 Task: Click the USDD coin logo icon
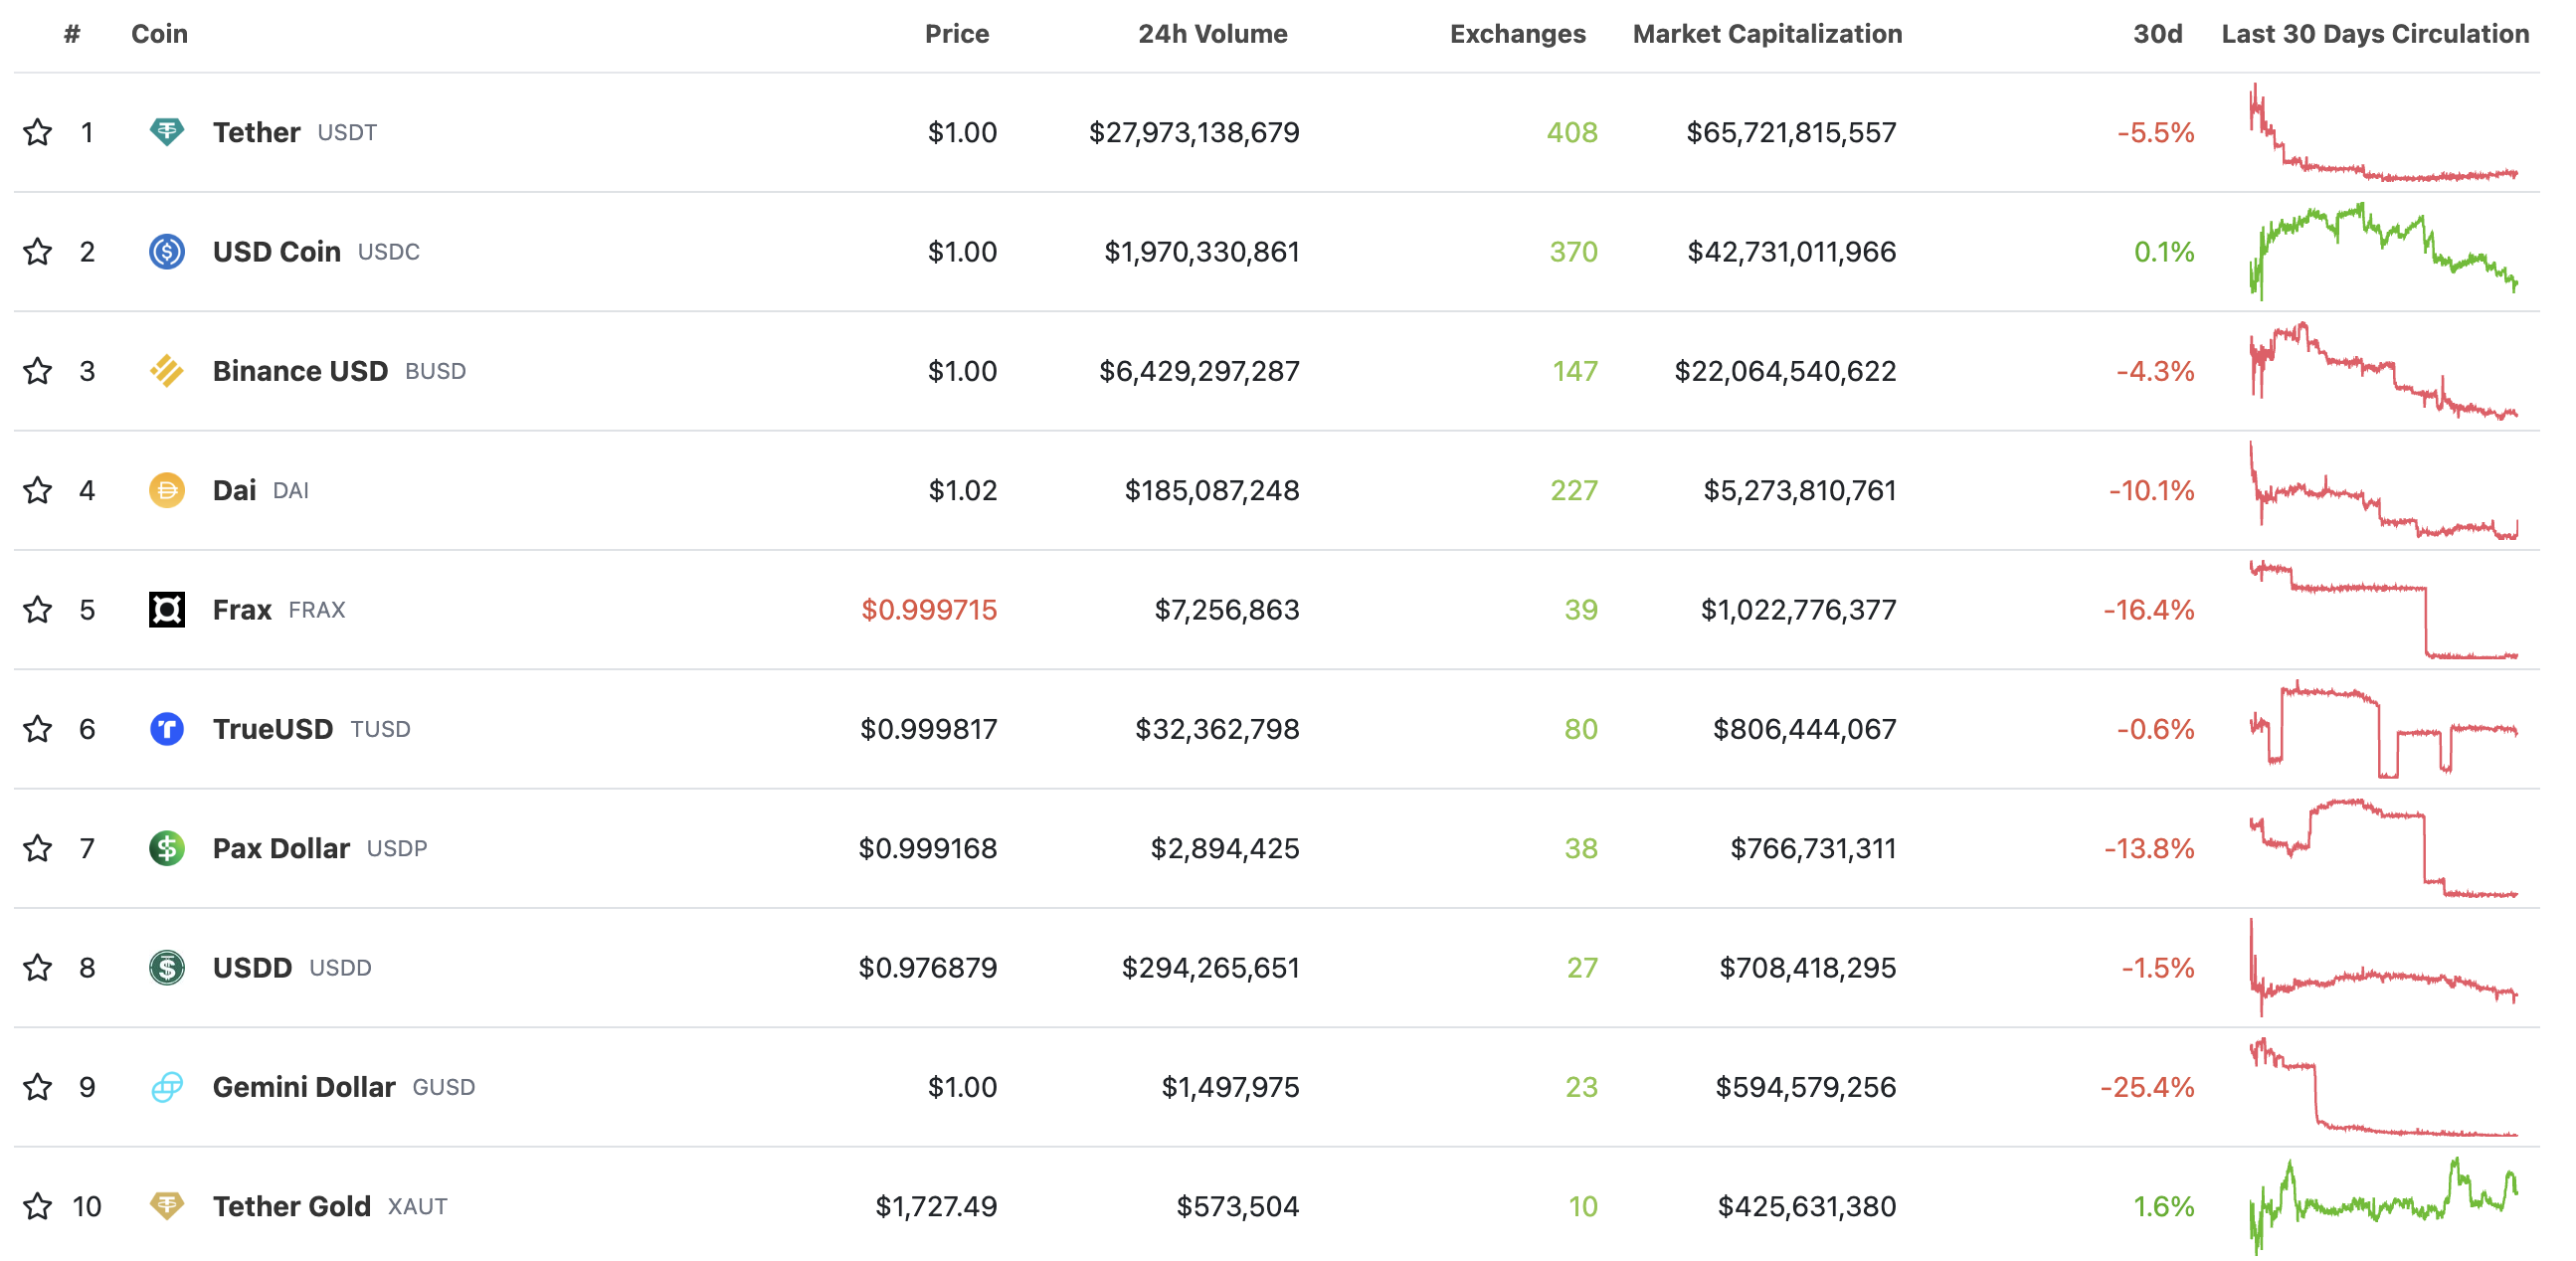[167, 967]
